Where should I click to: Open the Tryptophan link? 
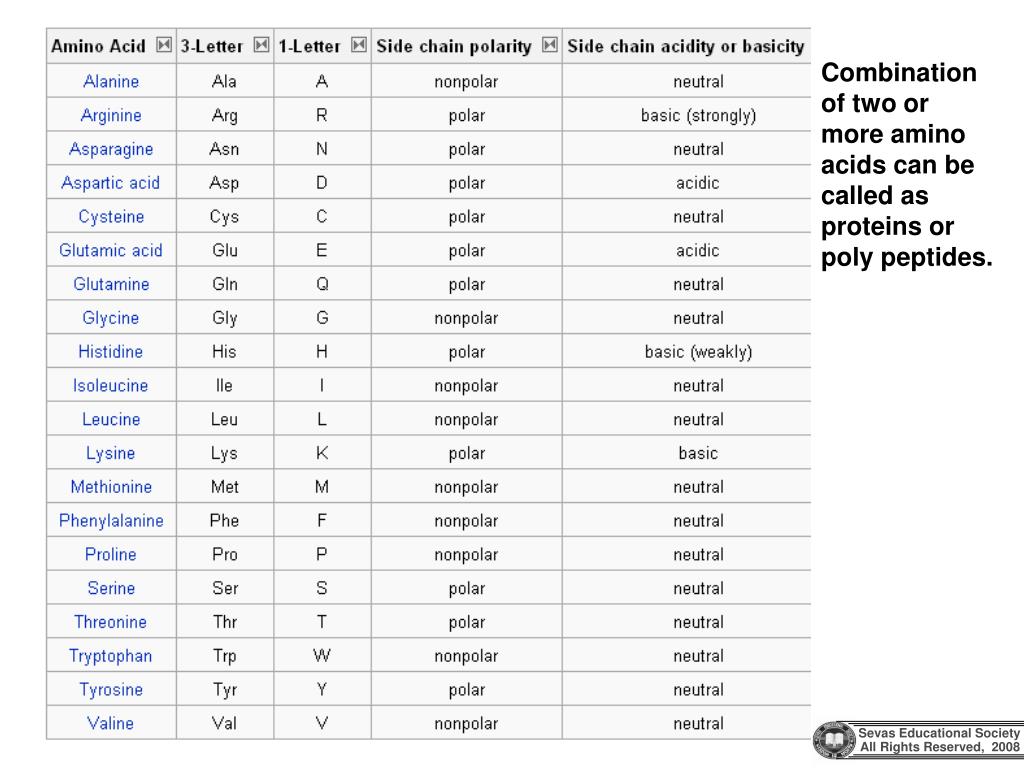coord(110,656)
